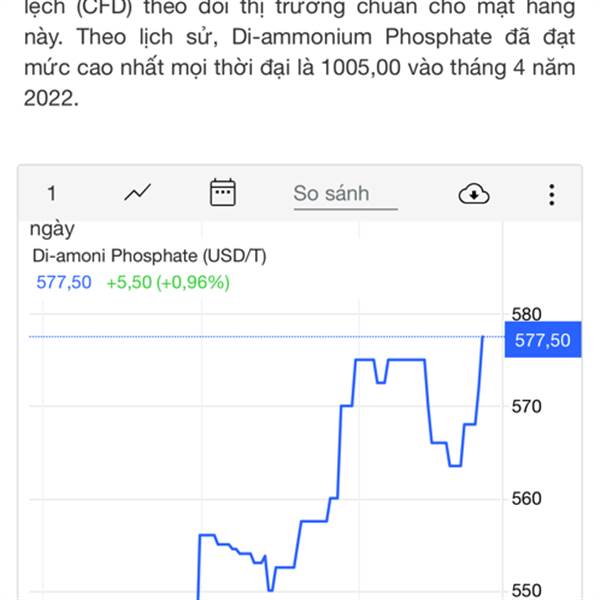Click the dotted current price line
This screenshot has height=600, width=600.
(267, 337)
